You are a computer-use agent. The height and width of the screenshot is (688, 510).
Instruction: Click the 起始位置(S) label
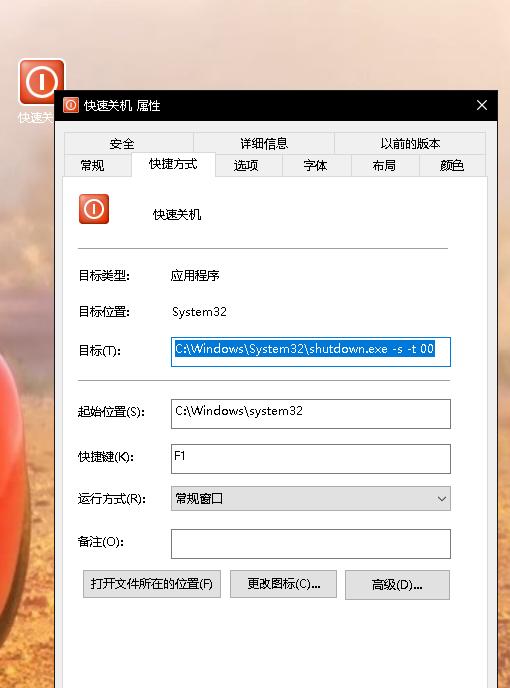[111, 412]
